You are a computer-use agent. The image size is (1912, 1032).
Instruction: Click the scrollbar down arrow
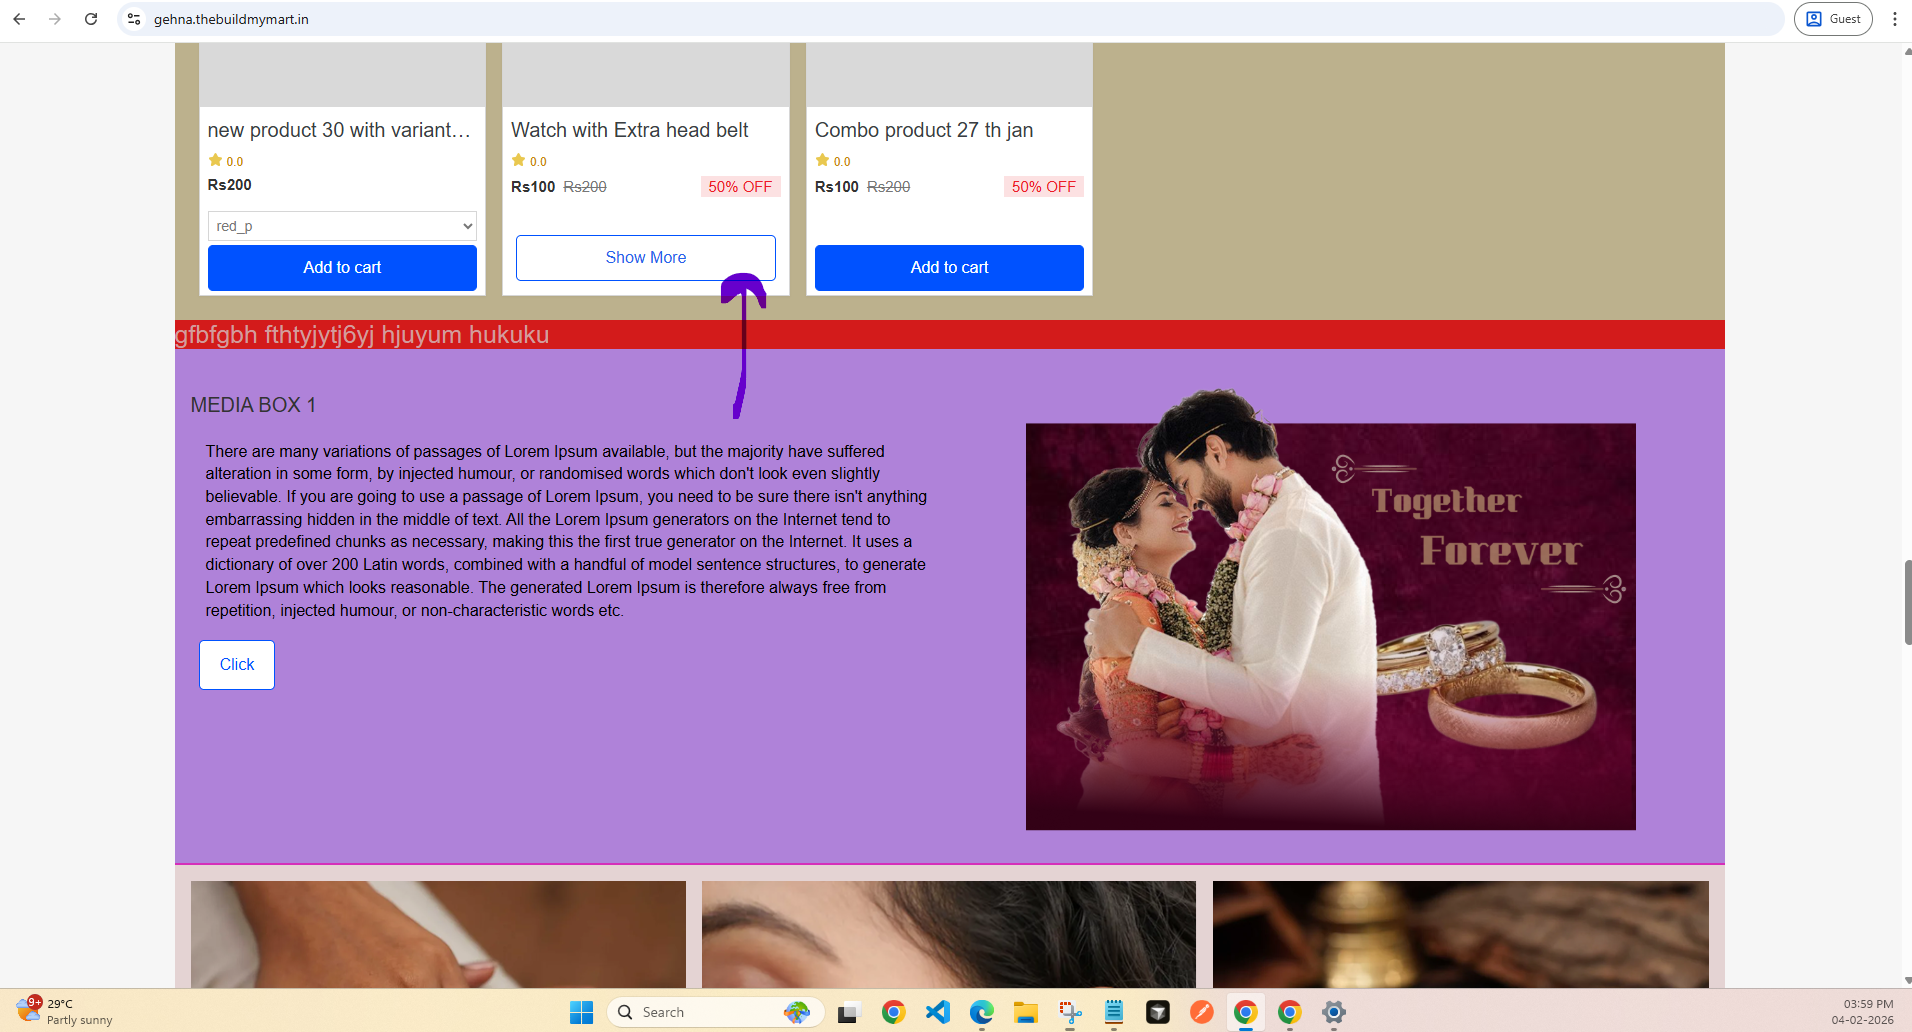(1907, 980)
